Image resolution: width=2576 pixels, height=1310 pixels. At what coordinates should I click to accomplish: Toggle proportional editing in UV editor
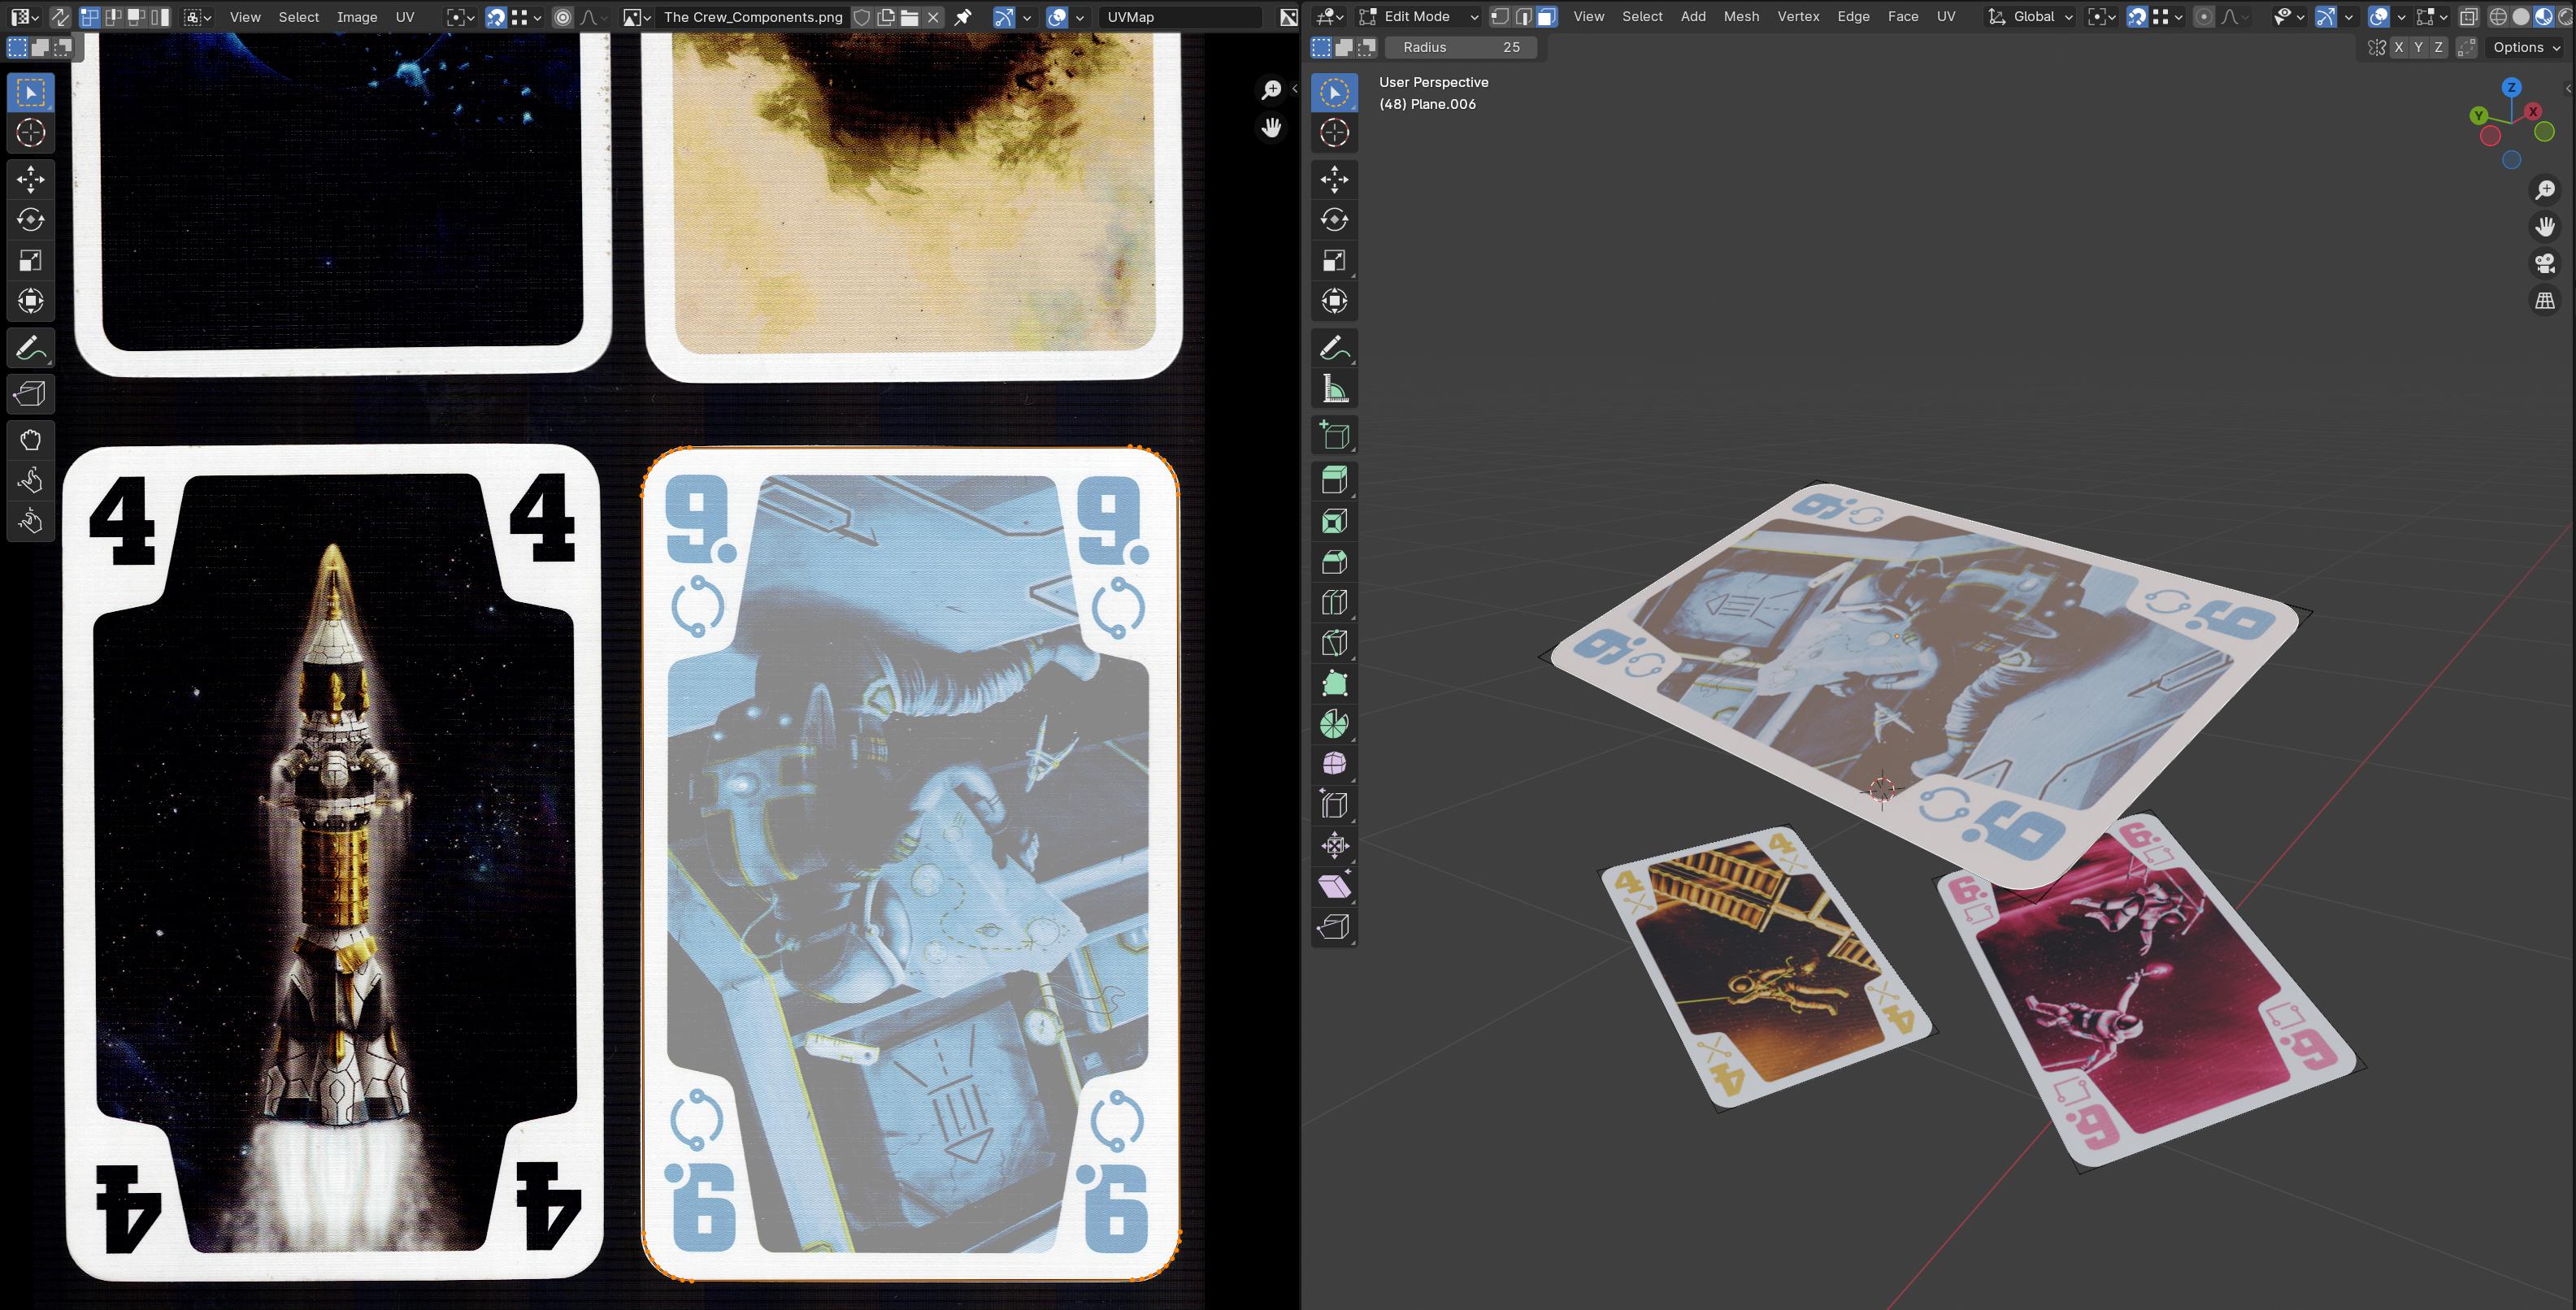tap(563, 17)
